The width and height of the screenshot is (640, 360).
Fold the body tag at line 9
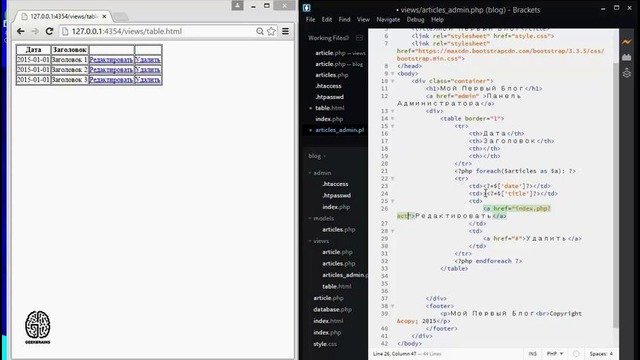pos(393,74)
